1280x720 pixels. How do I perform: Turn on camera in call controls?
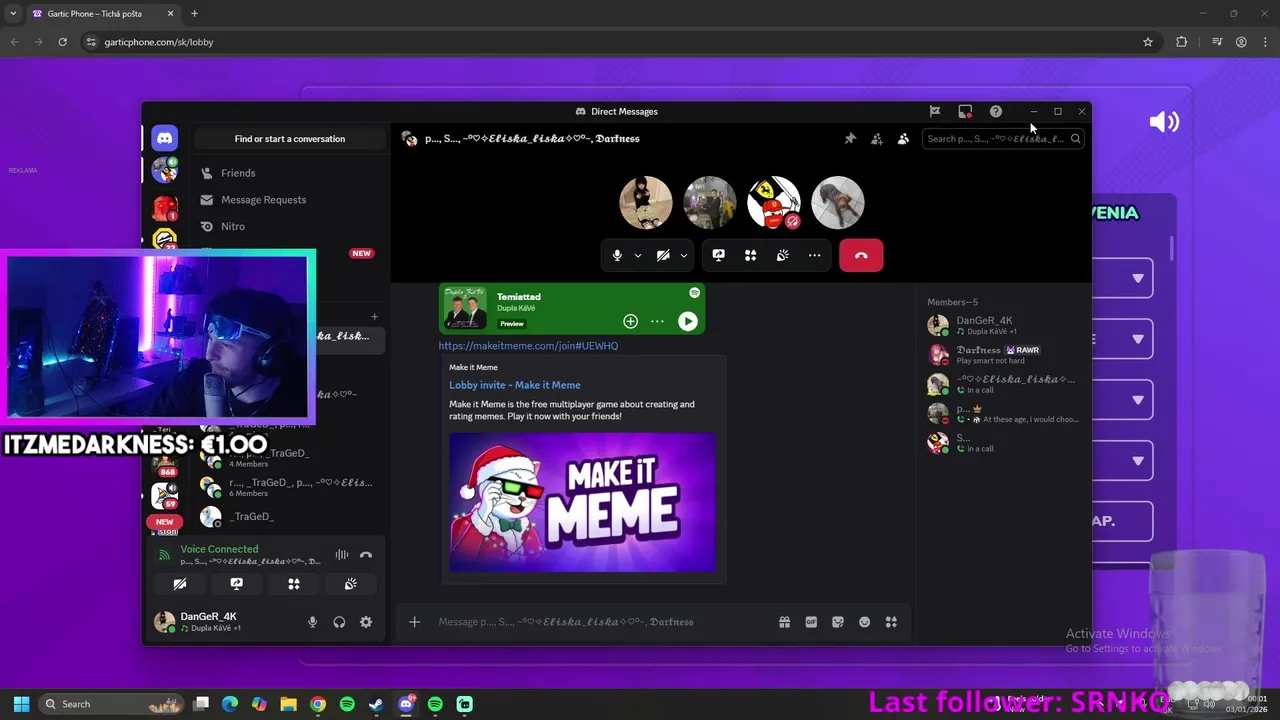tap(663, 255)
